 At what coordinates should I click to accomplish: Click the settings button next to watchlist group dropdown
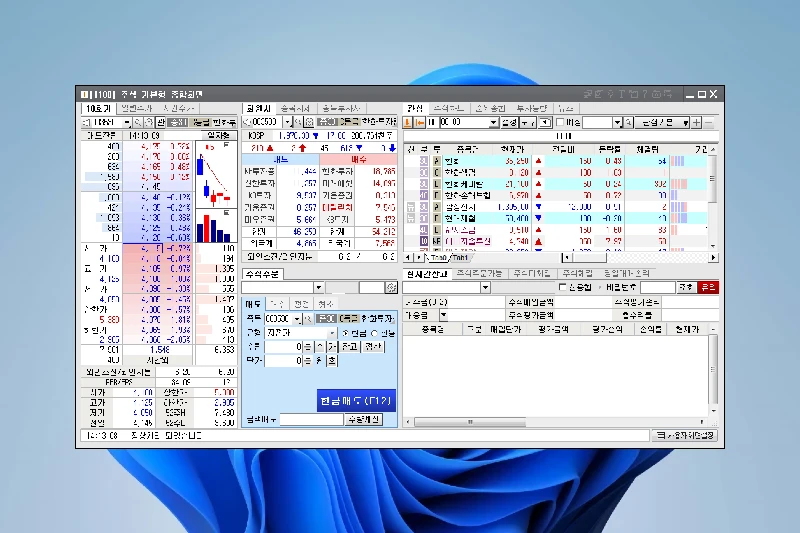pos(509,122)
